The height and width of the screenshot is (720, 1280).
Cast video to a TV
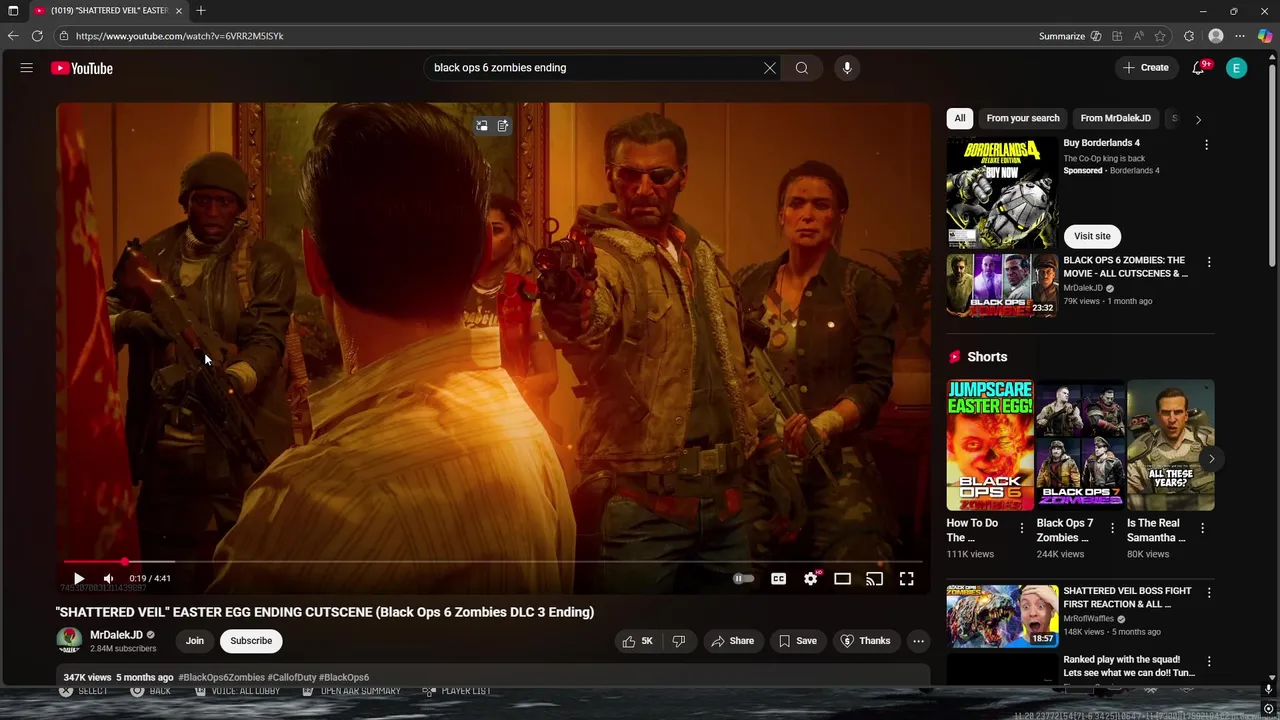tap(874, 578)
